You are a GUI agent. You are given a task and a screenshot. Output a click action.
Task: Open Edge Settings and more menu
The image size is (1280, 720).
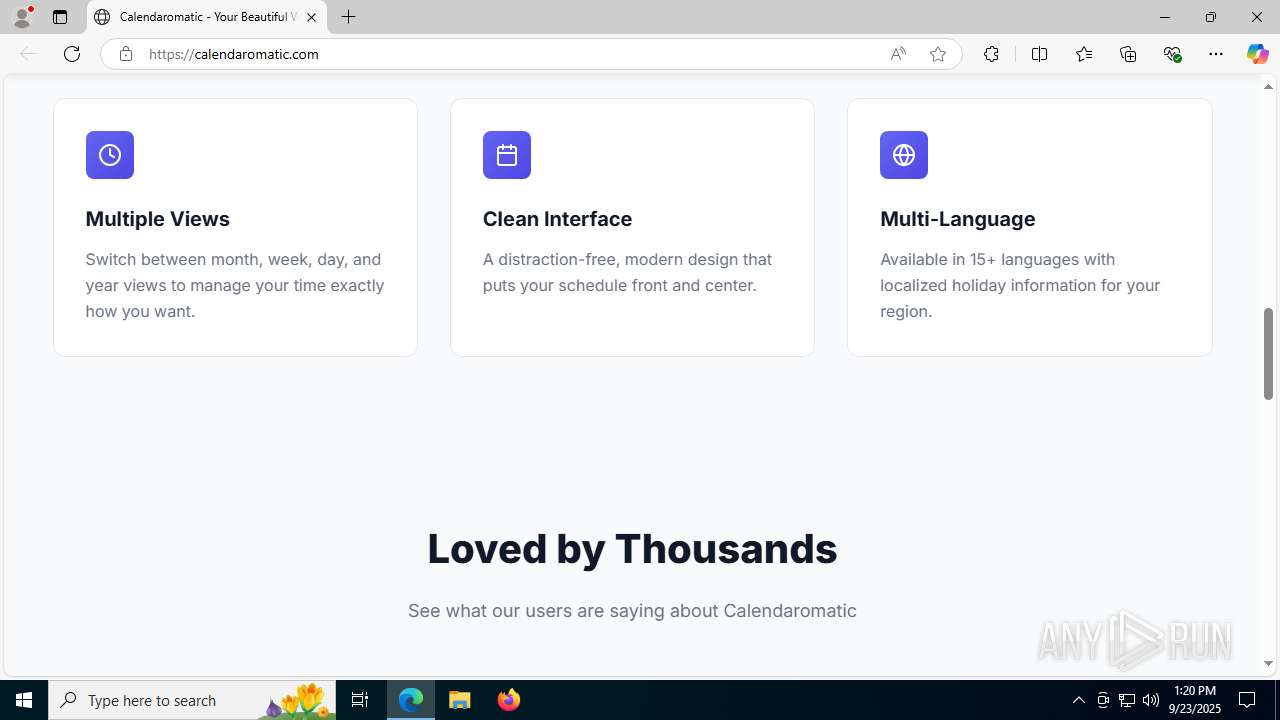[x=1216, y=54]
